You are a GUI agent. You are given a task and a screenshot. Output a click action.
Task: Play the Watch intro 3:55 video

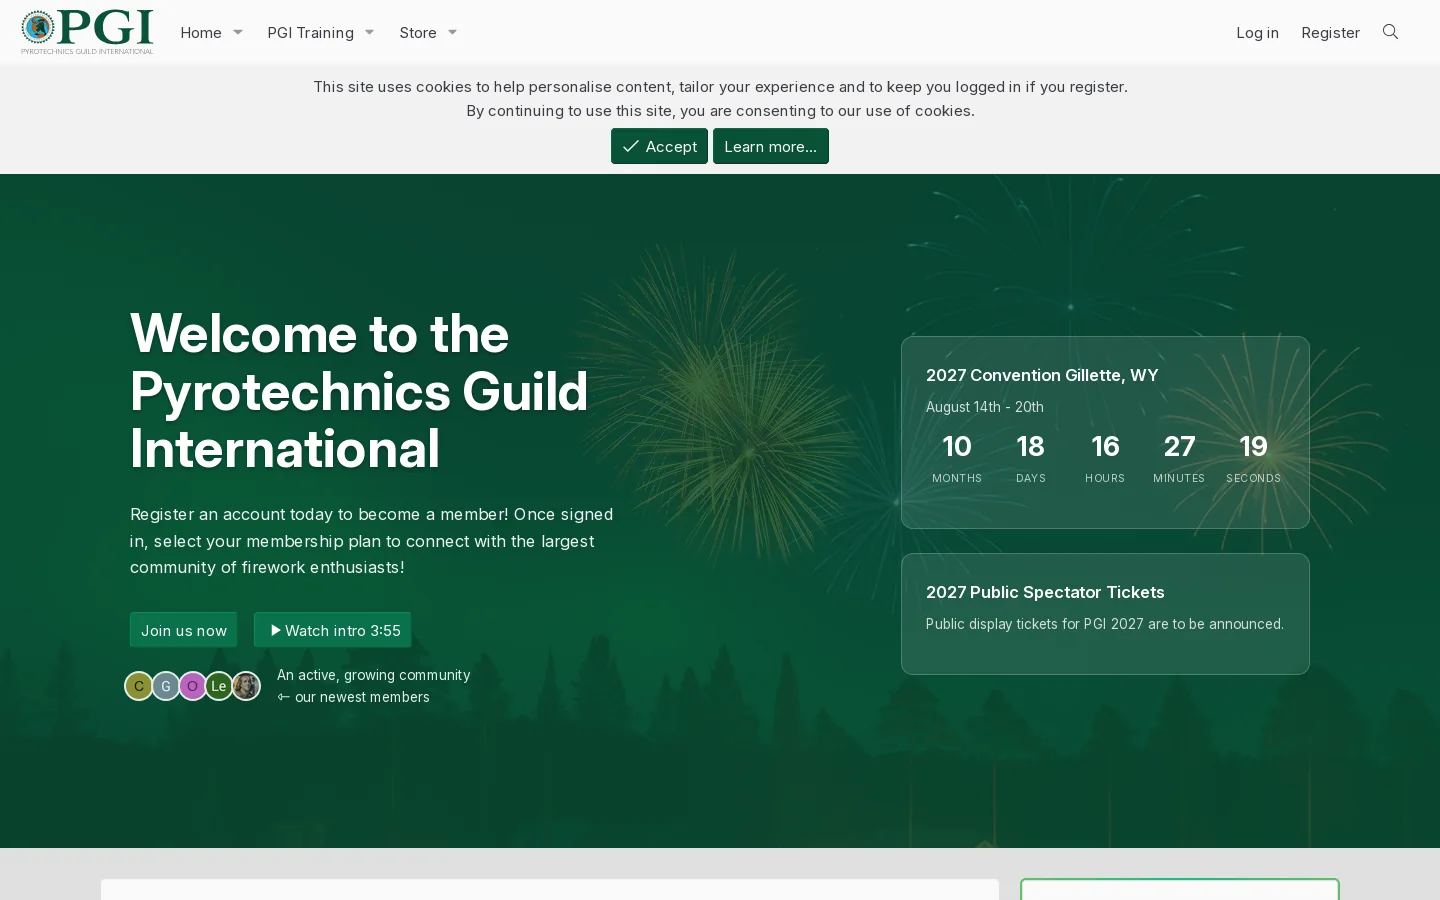tap(333, 630)
